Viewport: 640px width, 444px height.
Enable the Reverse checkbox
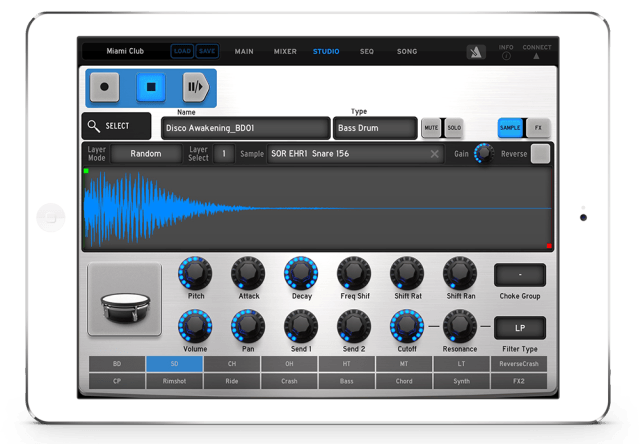click(x=540, y=154)
